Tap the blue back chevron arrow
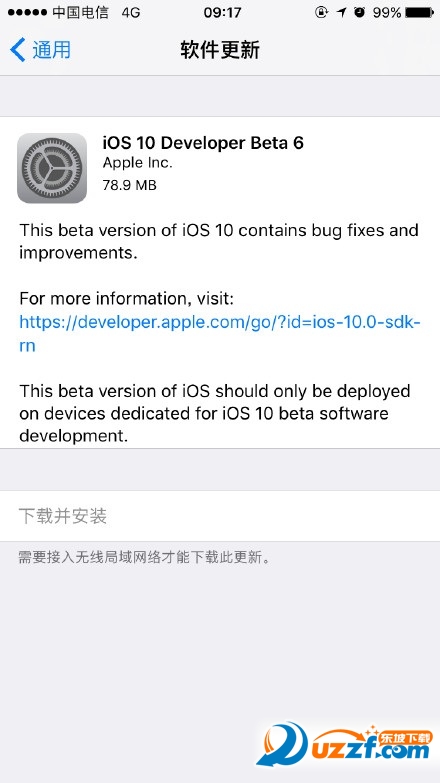Screen dimensions: 440x783 17,50
